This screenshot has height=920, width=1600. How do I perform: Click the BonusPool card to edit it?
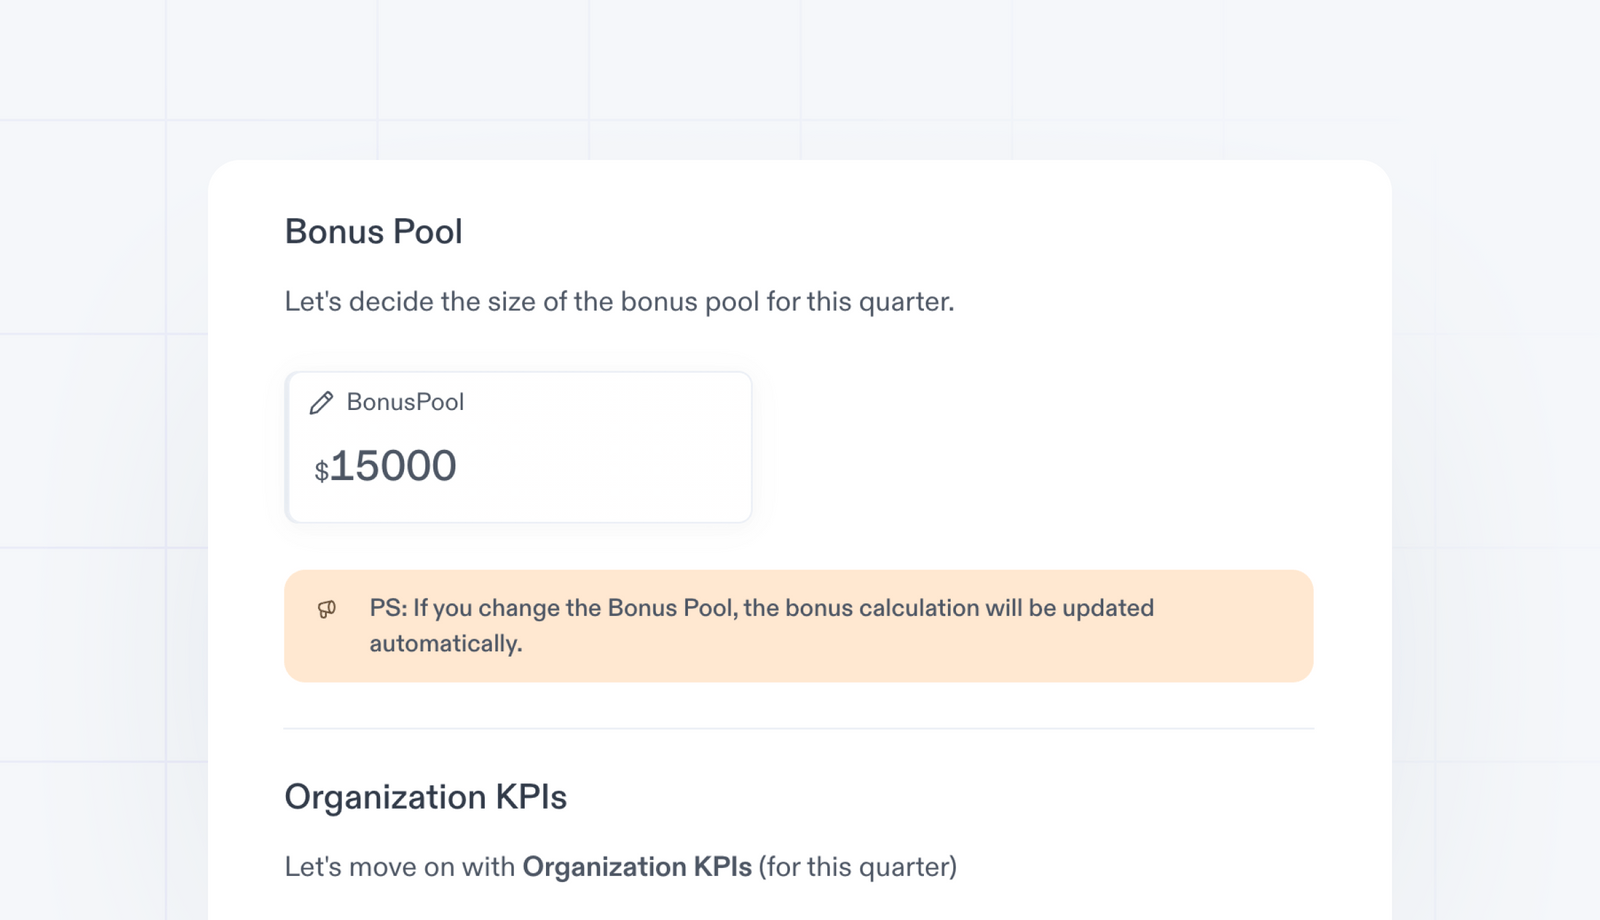coord(518,447)
